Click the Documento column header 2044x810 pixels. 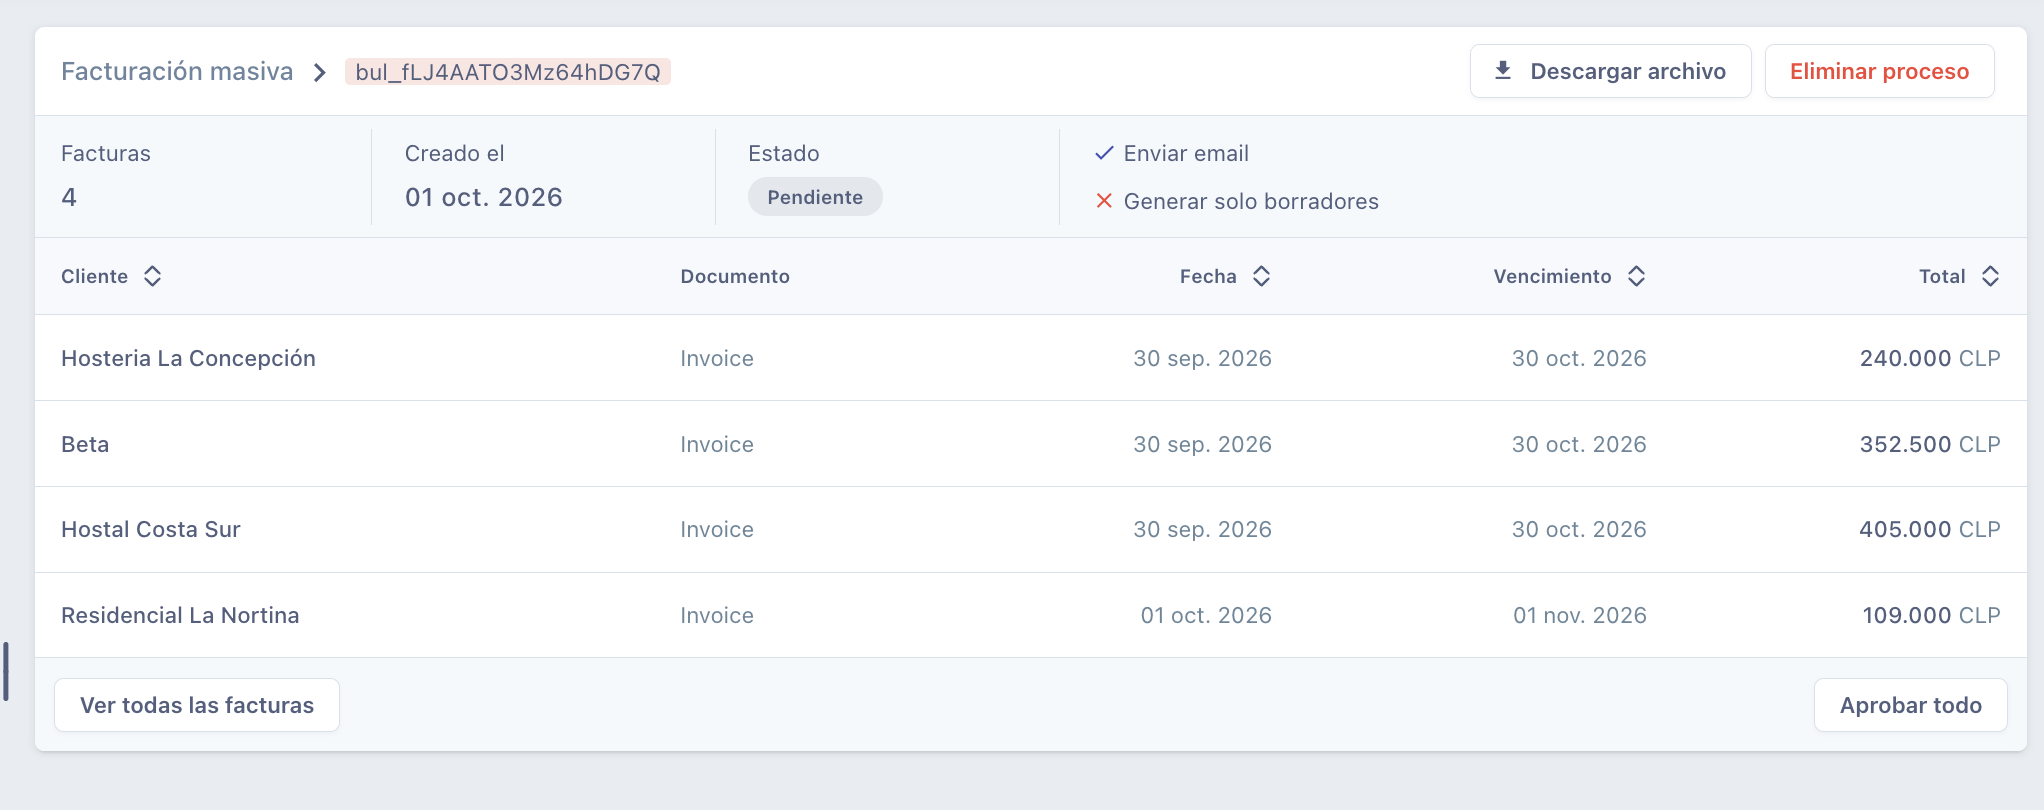735,276
